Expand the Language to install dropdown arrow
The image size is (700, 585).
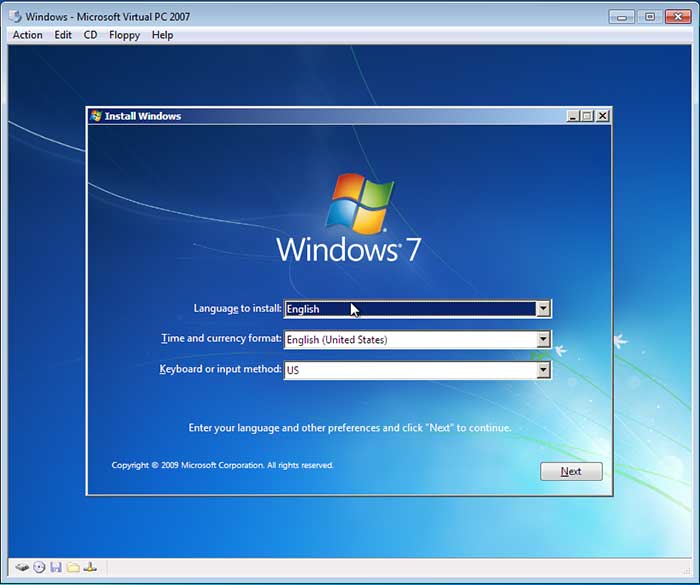point(543,309)
